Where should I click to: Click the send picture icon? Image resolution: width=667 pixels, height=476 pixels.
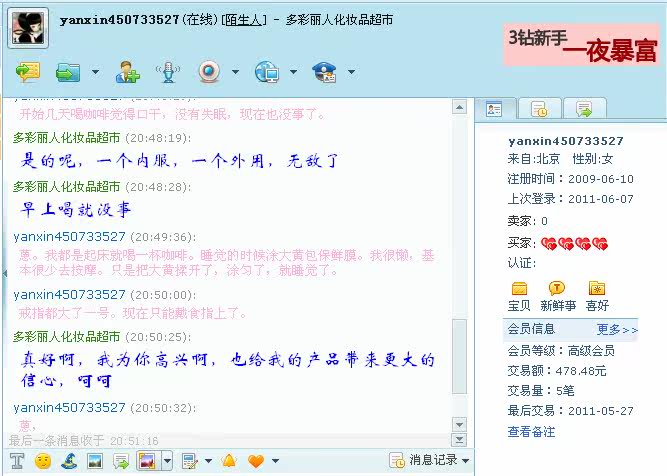94,461
